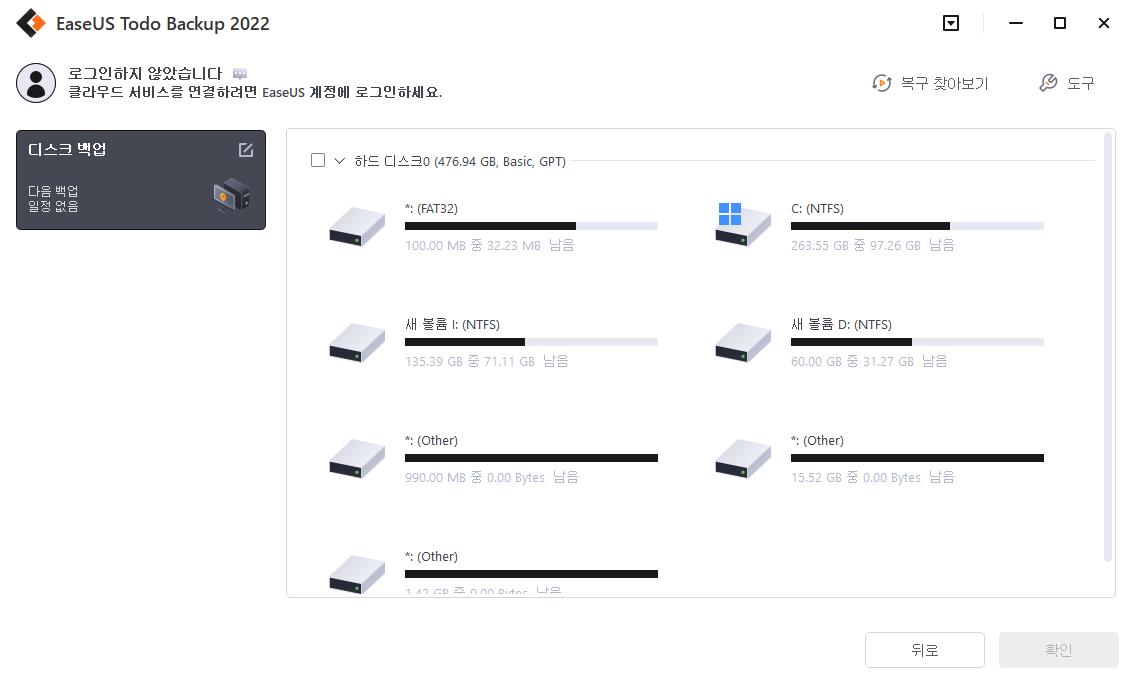Collapse the 하드 디스크0 partition list
The image size is (1132, 695).
coord(339,161)
